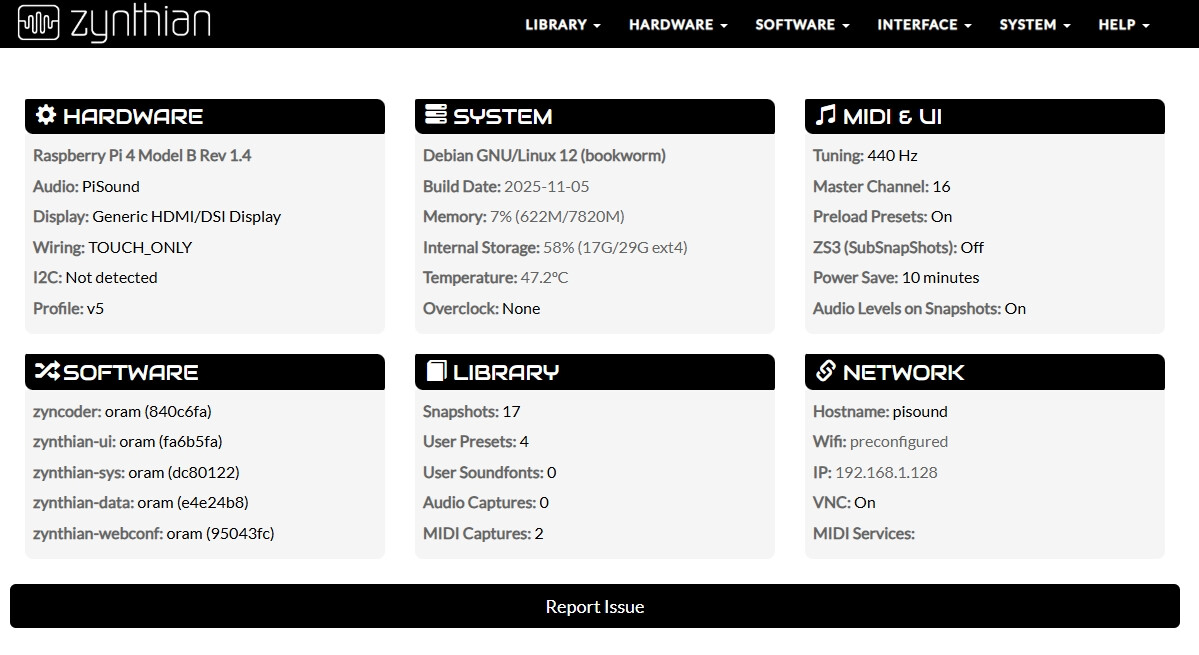Open the Software dropdown in navbar
This screenshot has height=655, width=1199.
pos(801,25)
